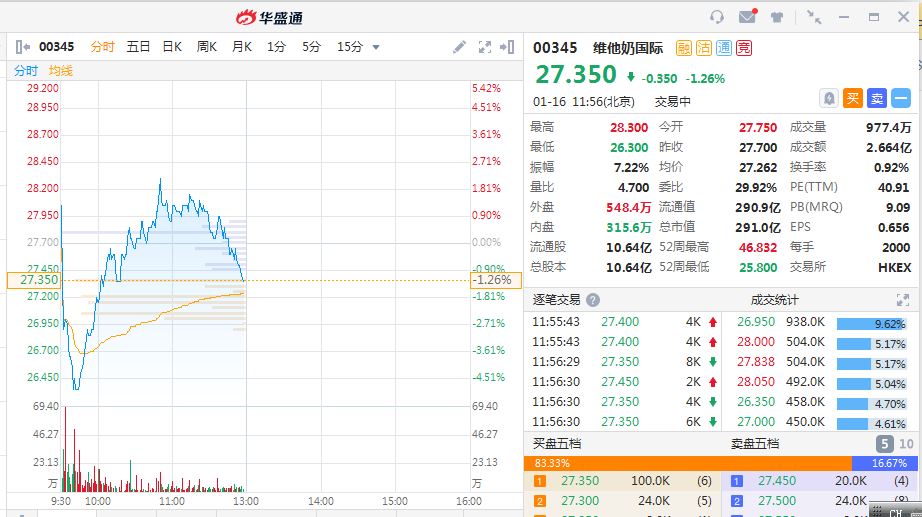
Task: Click the 沽 short-sell badge icon
Action: coord(704,48)
